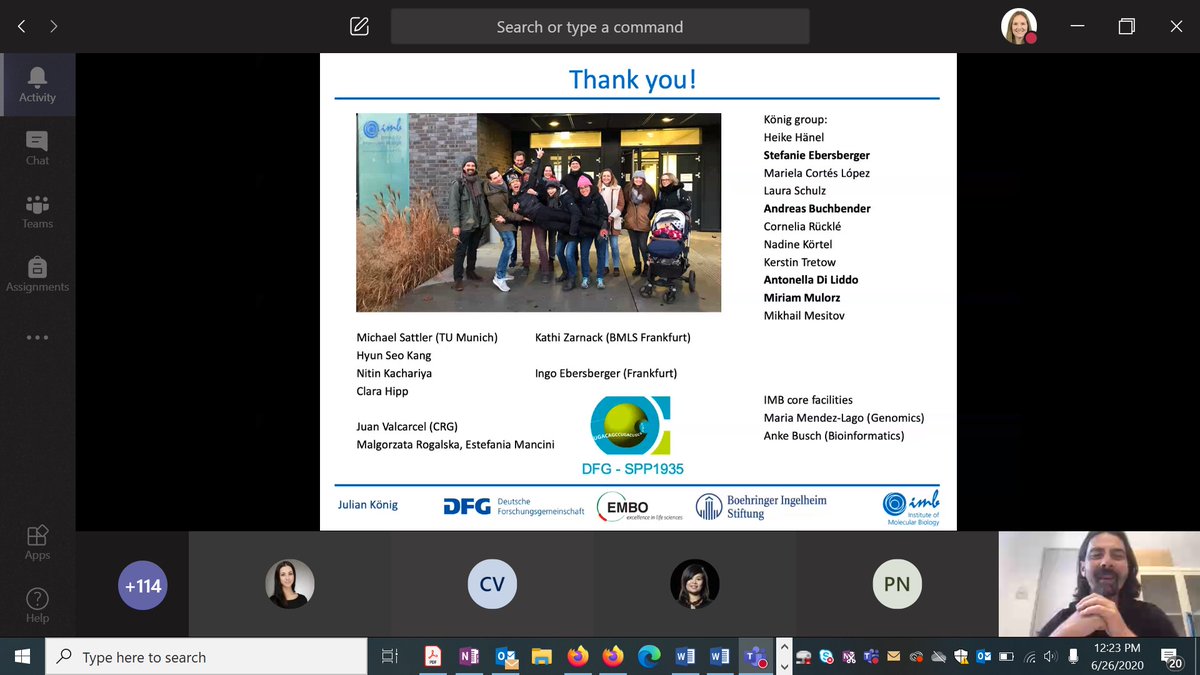Click "Kathi Zarnack (BMLS Frankfurt)" text
Screen dimensions: 1200x675
[613, 337]
